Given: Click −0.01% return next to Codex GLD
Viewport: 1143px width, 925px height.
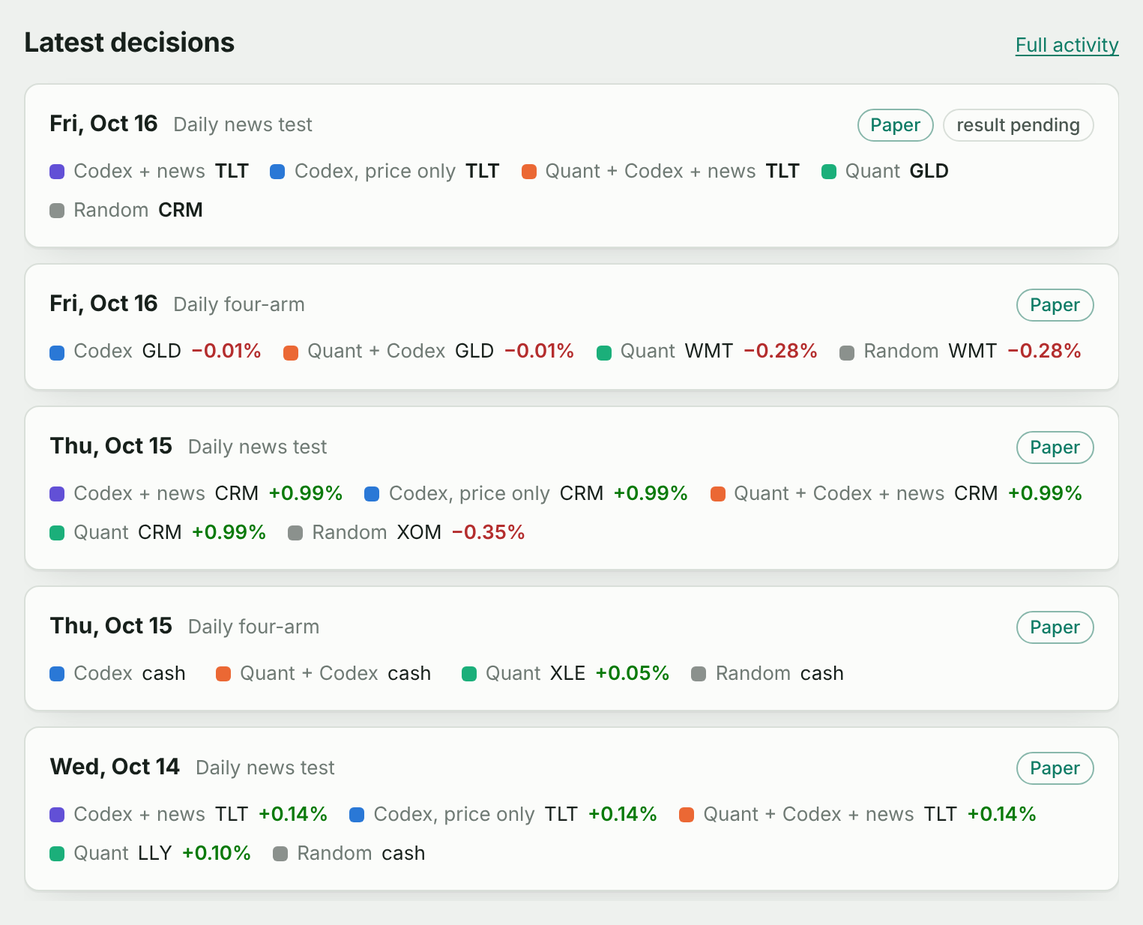Looking at the screenshot, I should (x=226, y=351).
